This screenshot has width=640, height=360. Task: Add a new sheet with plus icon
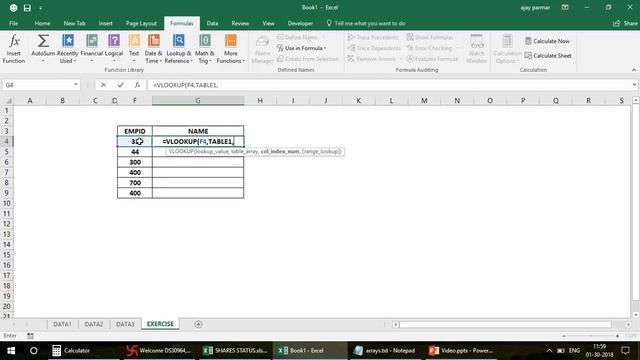(x=198, y=324)
